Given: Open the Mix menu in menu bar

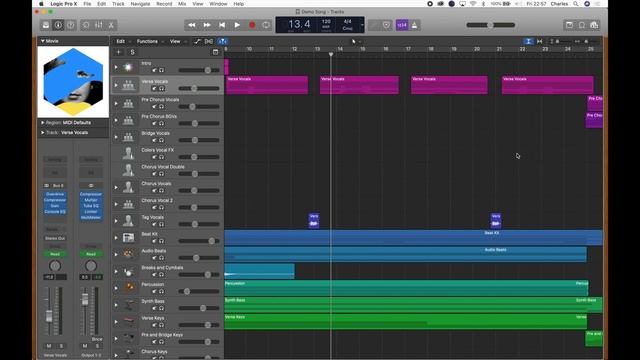Looking at the screenshot, I should coord(182,4).
